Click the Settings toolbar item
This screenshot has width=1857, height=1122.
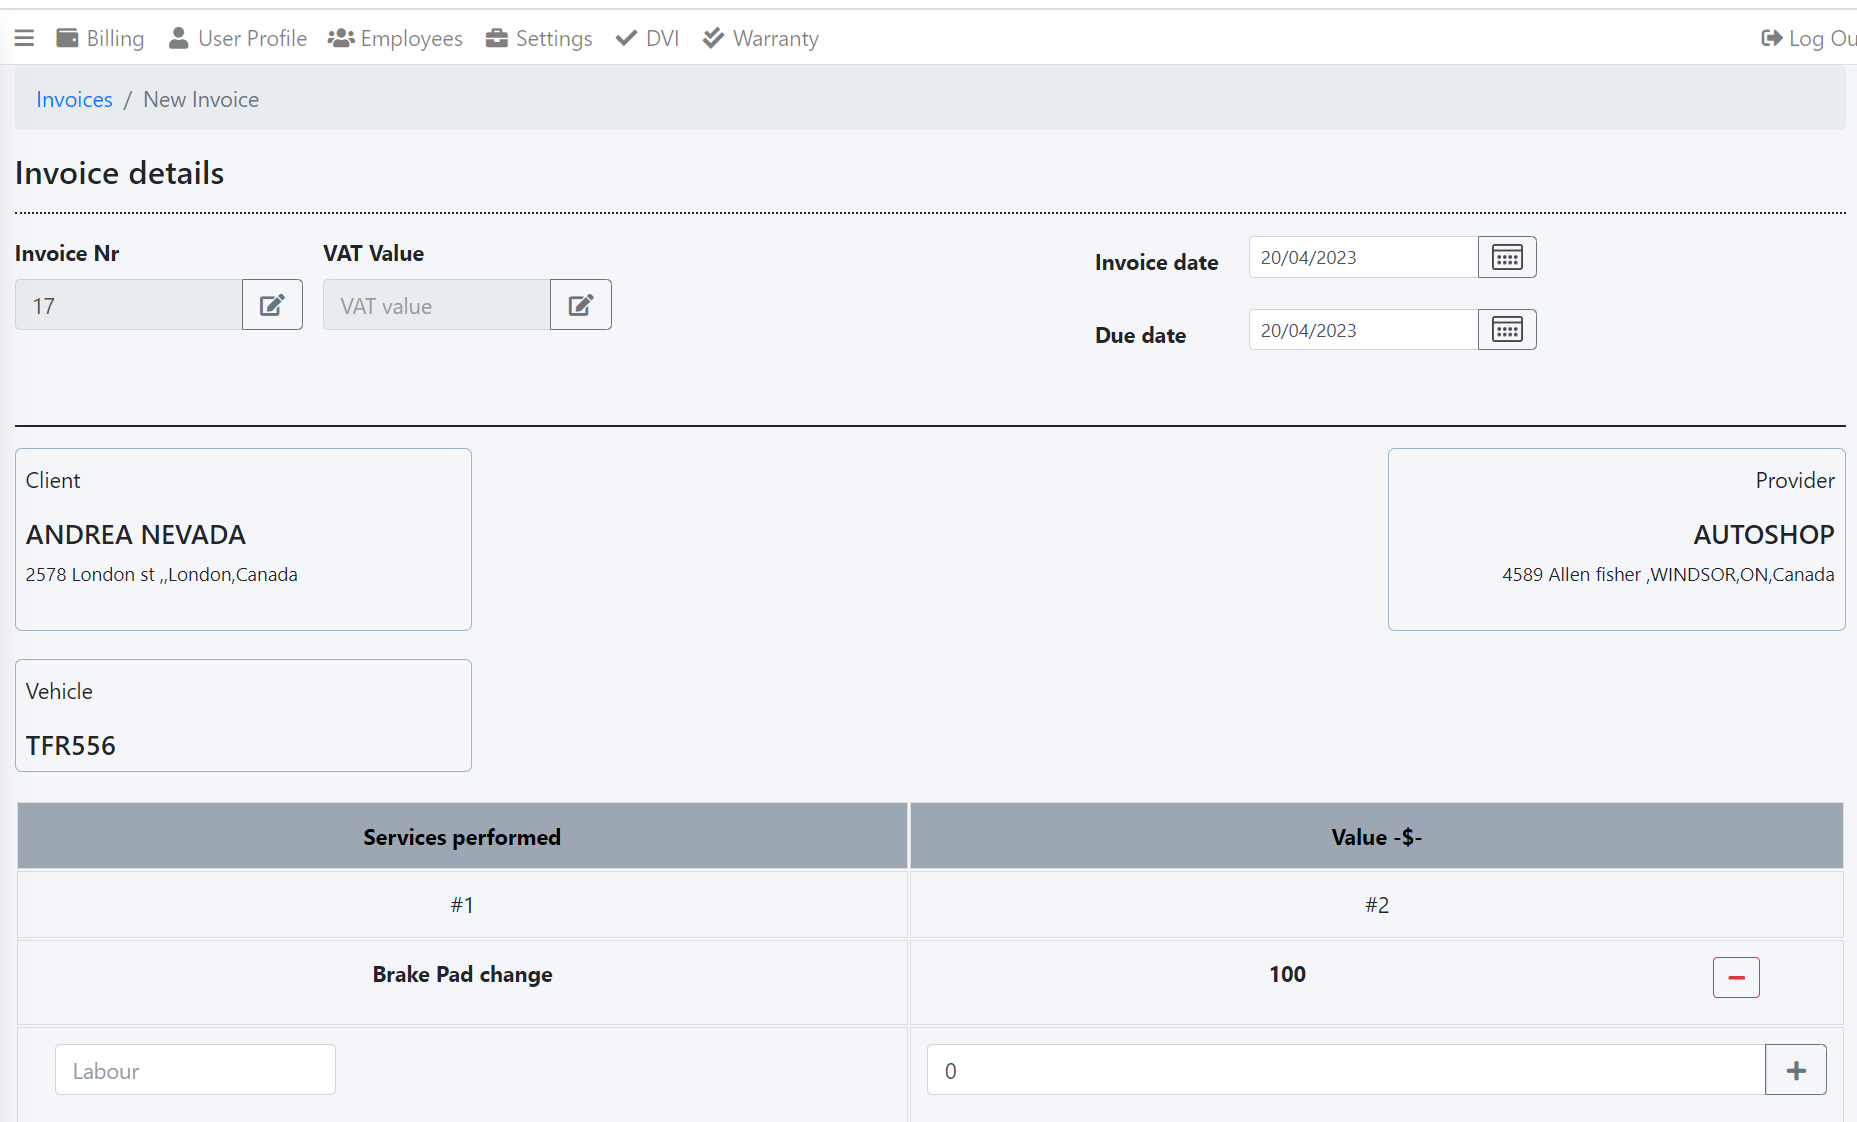click(498, 37)
